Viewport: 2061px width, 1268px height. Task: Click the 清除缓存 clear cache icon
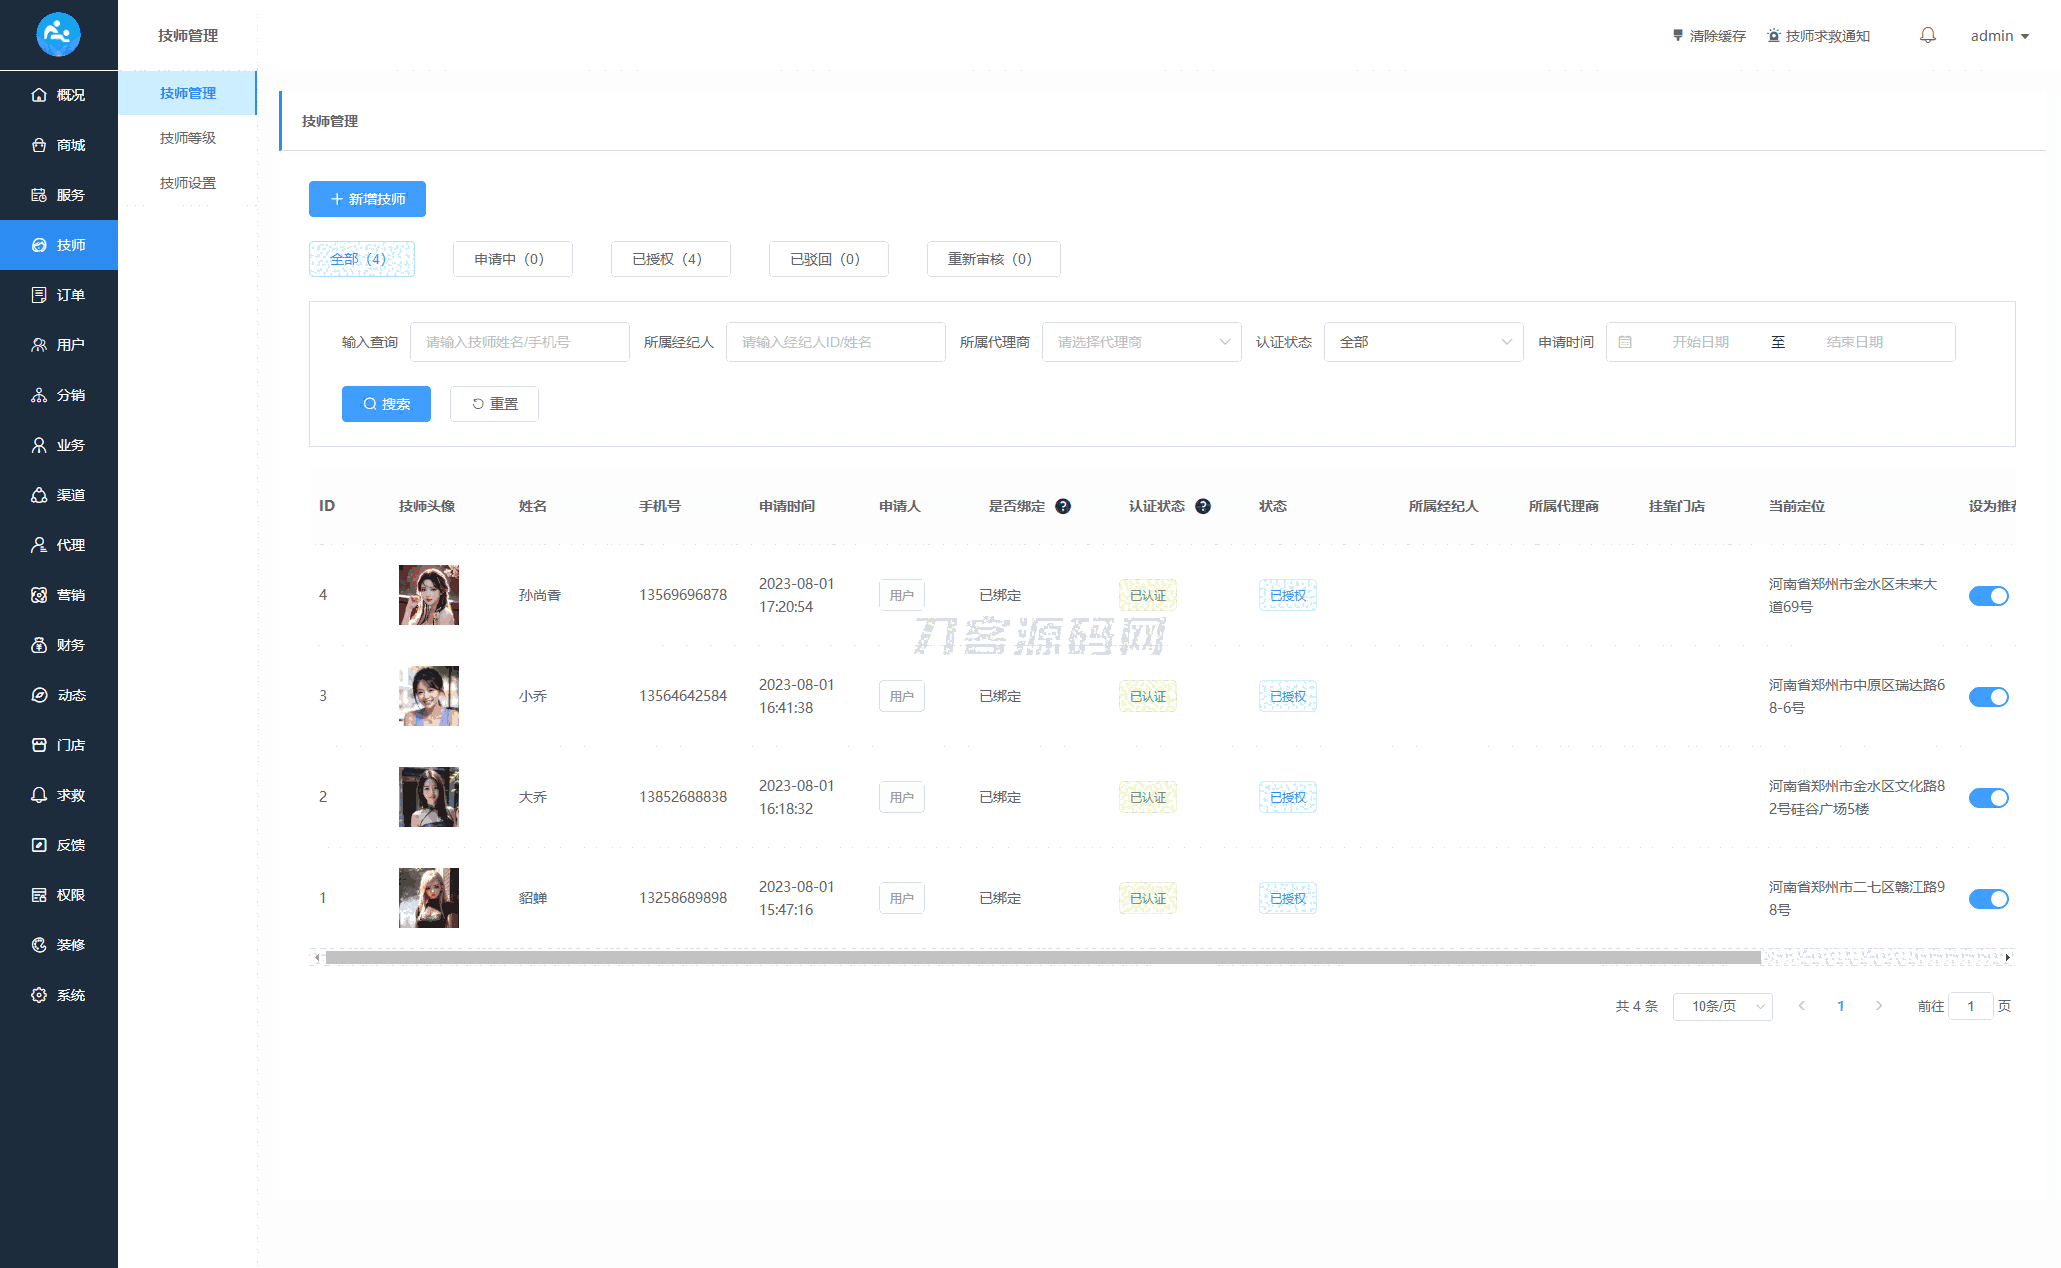[1678, 36]
